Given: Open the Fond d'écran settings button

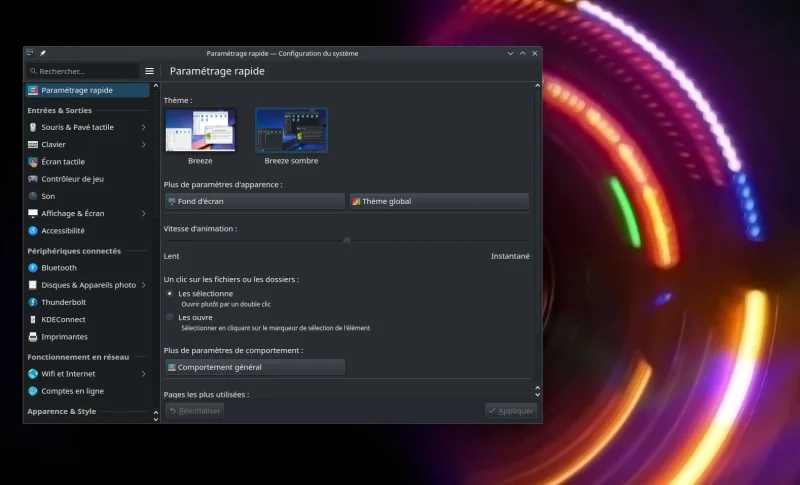Looking at the screenshot, I should pyautogui.click(x=255, y=201).
